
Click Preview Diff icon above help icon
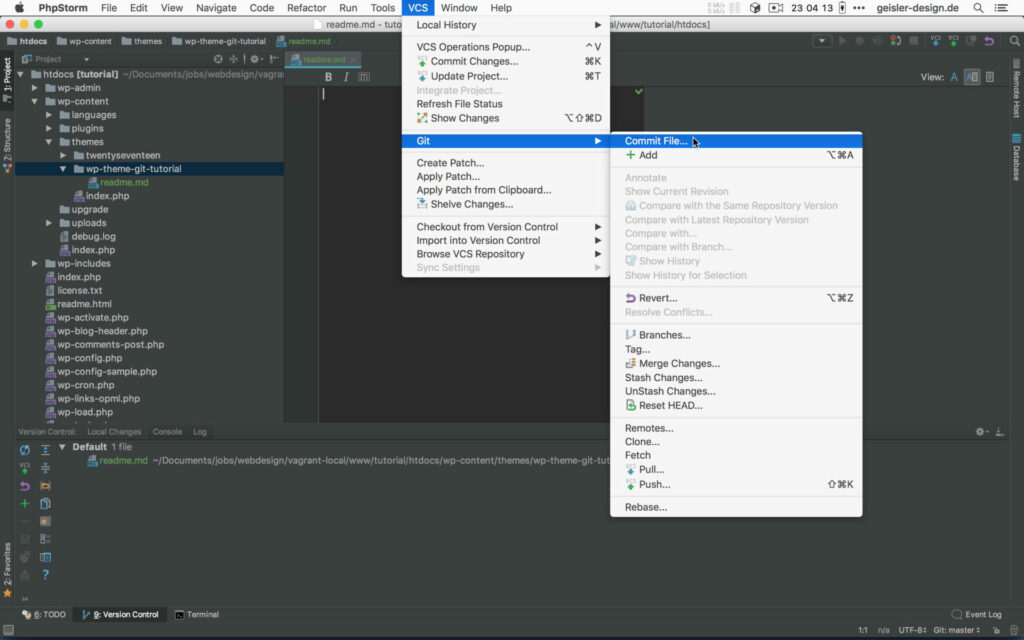click(x=45, y=557)
